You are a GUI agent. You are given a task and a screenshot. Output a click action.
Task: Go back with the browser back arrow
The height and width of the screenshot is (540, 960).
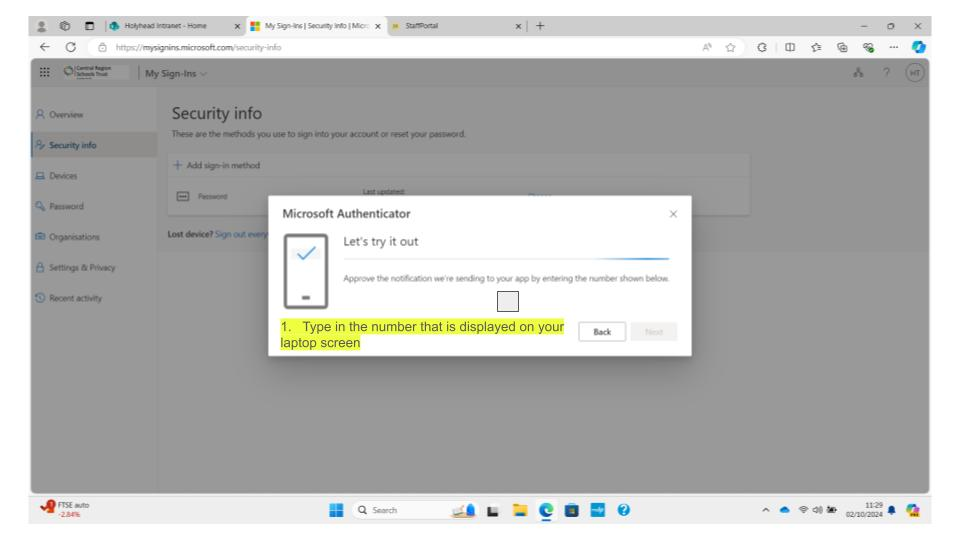[45, 47]
